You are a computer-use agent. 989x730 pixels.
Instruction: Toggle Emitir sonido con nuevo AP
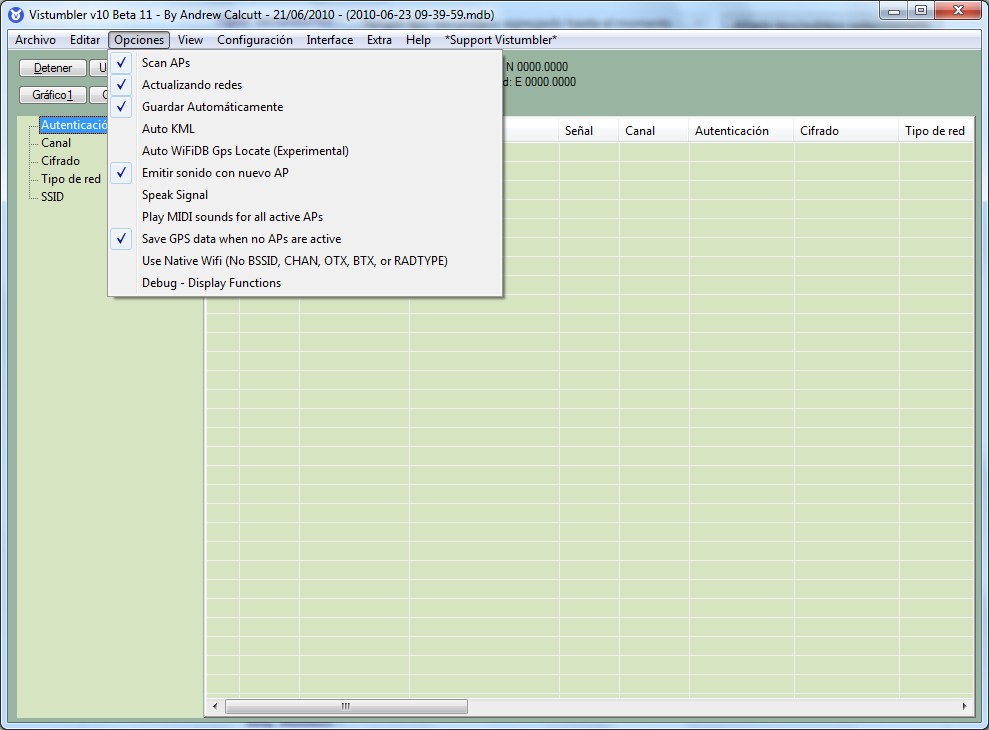point(306,173)
